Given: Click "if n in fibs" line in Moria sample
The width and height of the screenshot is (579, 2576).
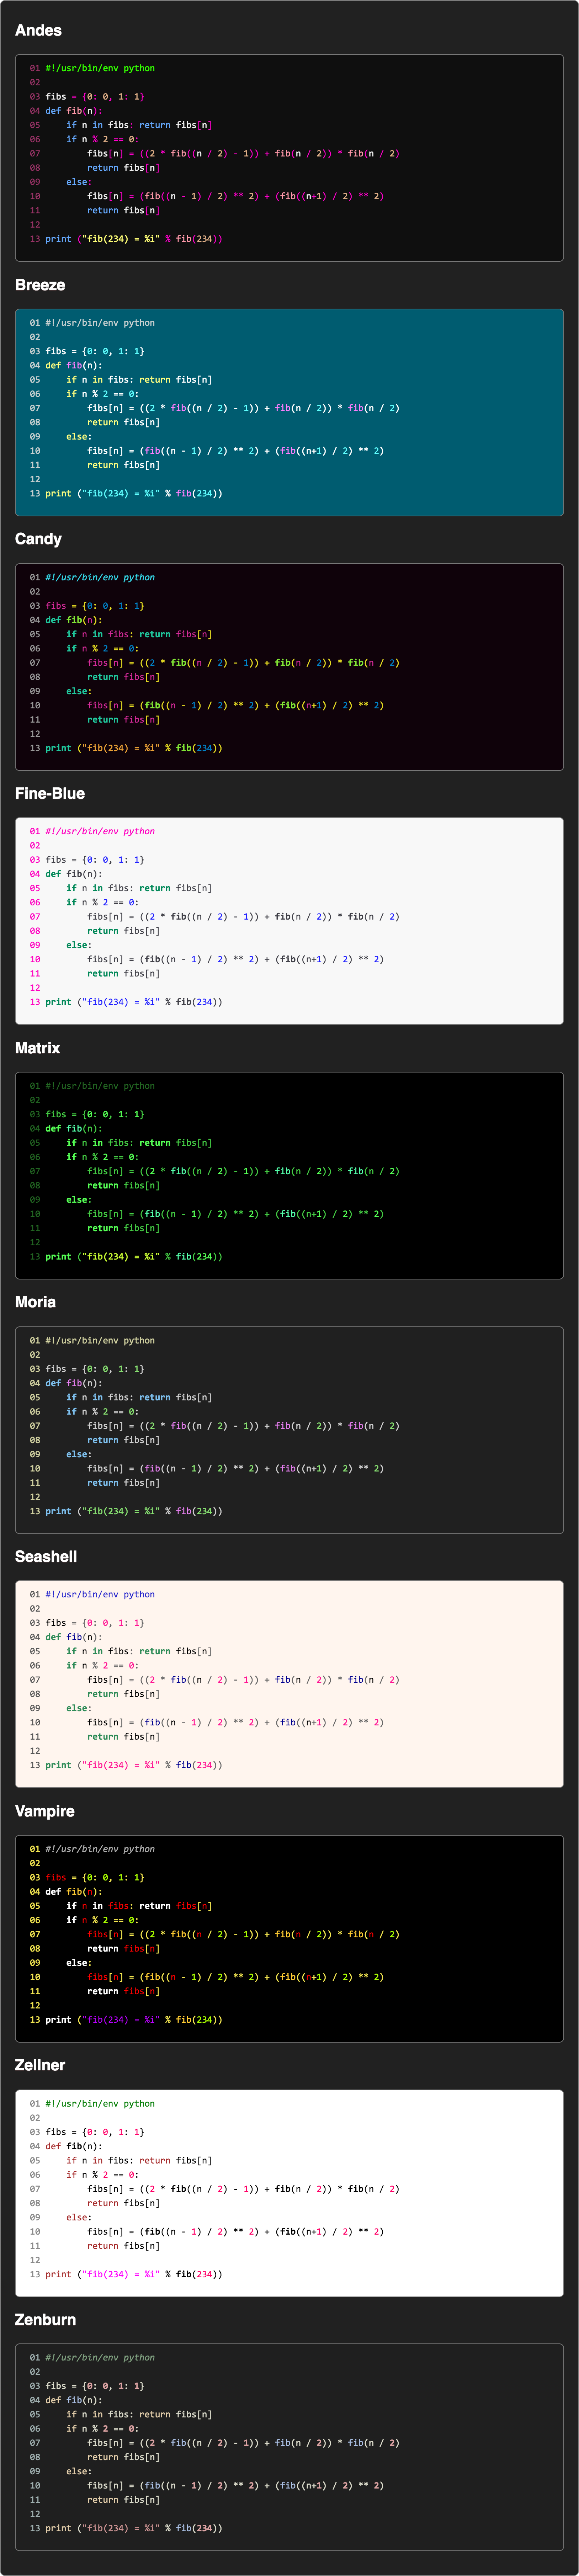Looking at the screenshot, I should pyautogui.click(x=139, y=1397).
